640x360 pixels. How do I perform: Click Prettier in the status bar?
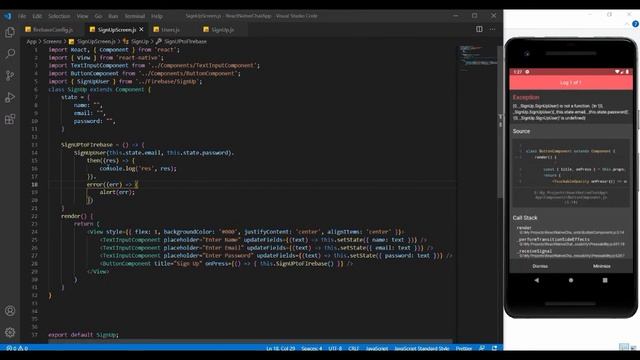(x=464, y=348)
